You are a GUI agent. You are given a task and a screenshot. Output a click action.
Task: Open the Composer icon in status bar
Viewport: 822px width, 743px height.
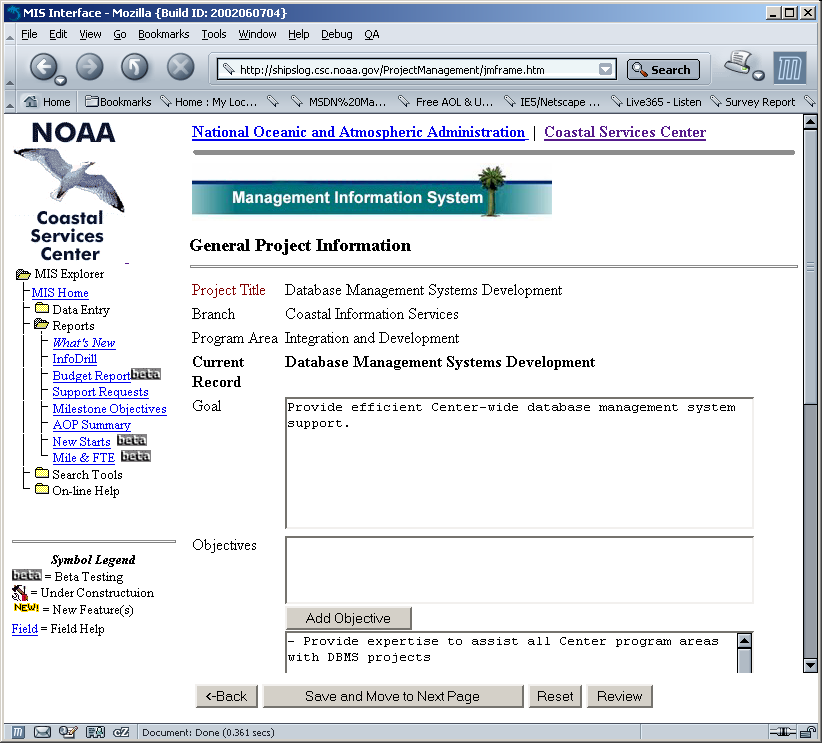click(68, 732)
